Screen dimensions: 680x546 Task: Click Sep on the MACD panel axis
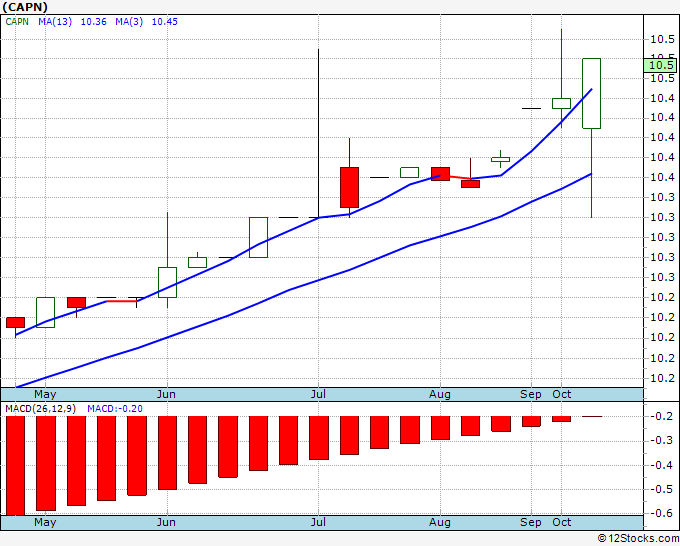click(531, 522)
